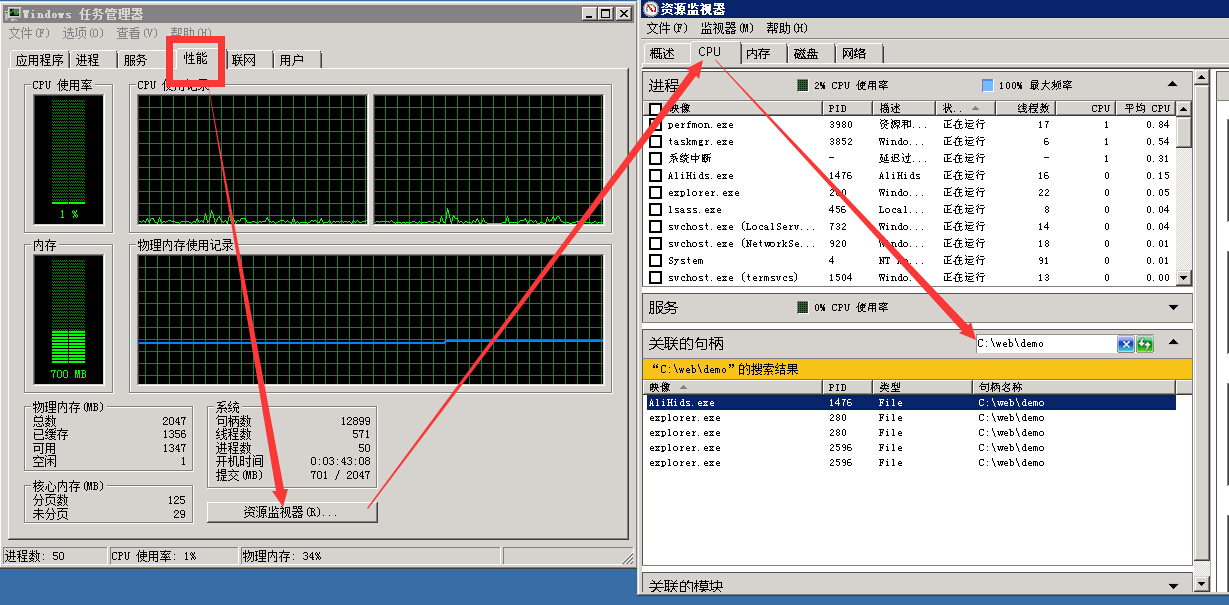Tick the checkbox for AliHids.exe process
The width and height of the screenshot is (1229, 605).
(655, 176)
